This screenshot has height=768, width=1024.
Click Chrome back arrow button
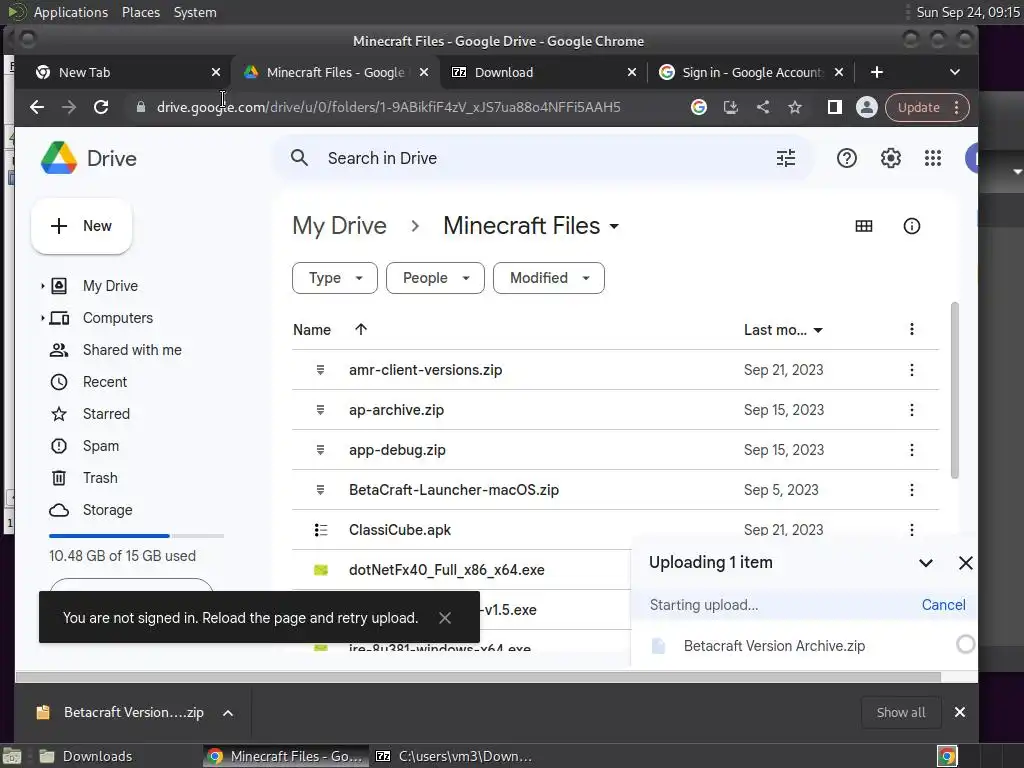tap(37, 107)
